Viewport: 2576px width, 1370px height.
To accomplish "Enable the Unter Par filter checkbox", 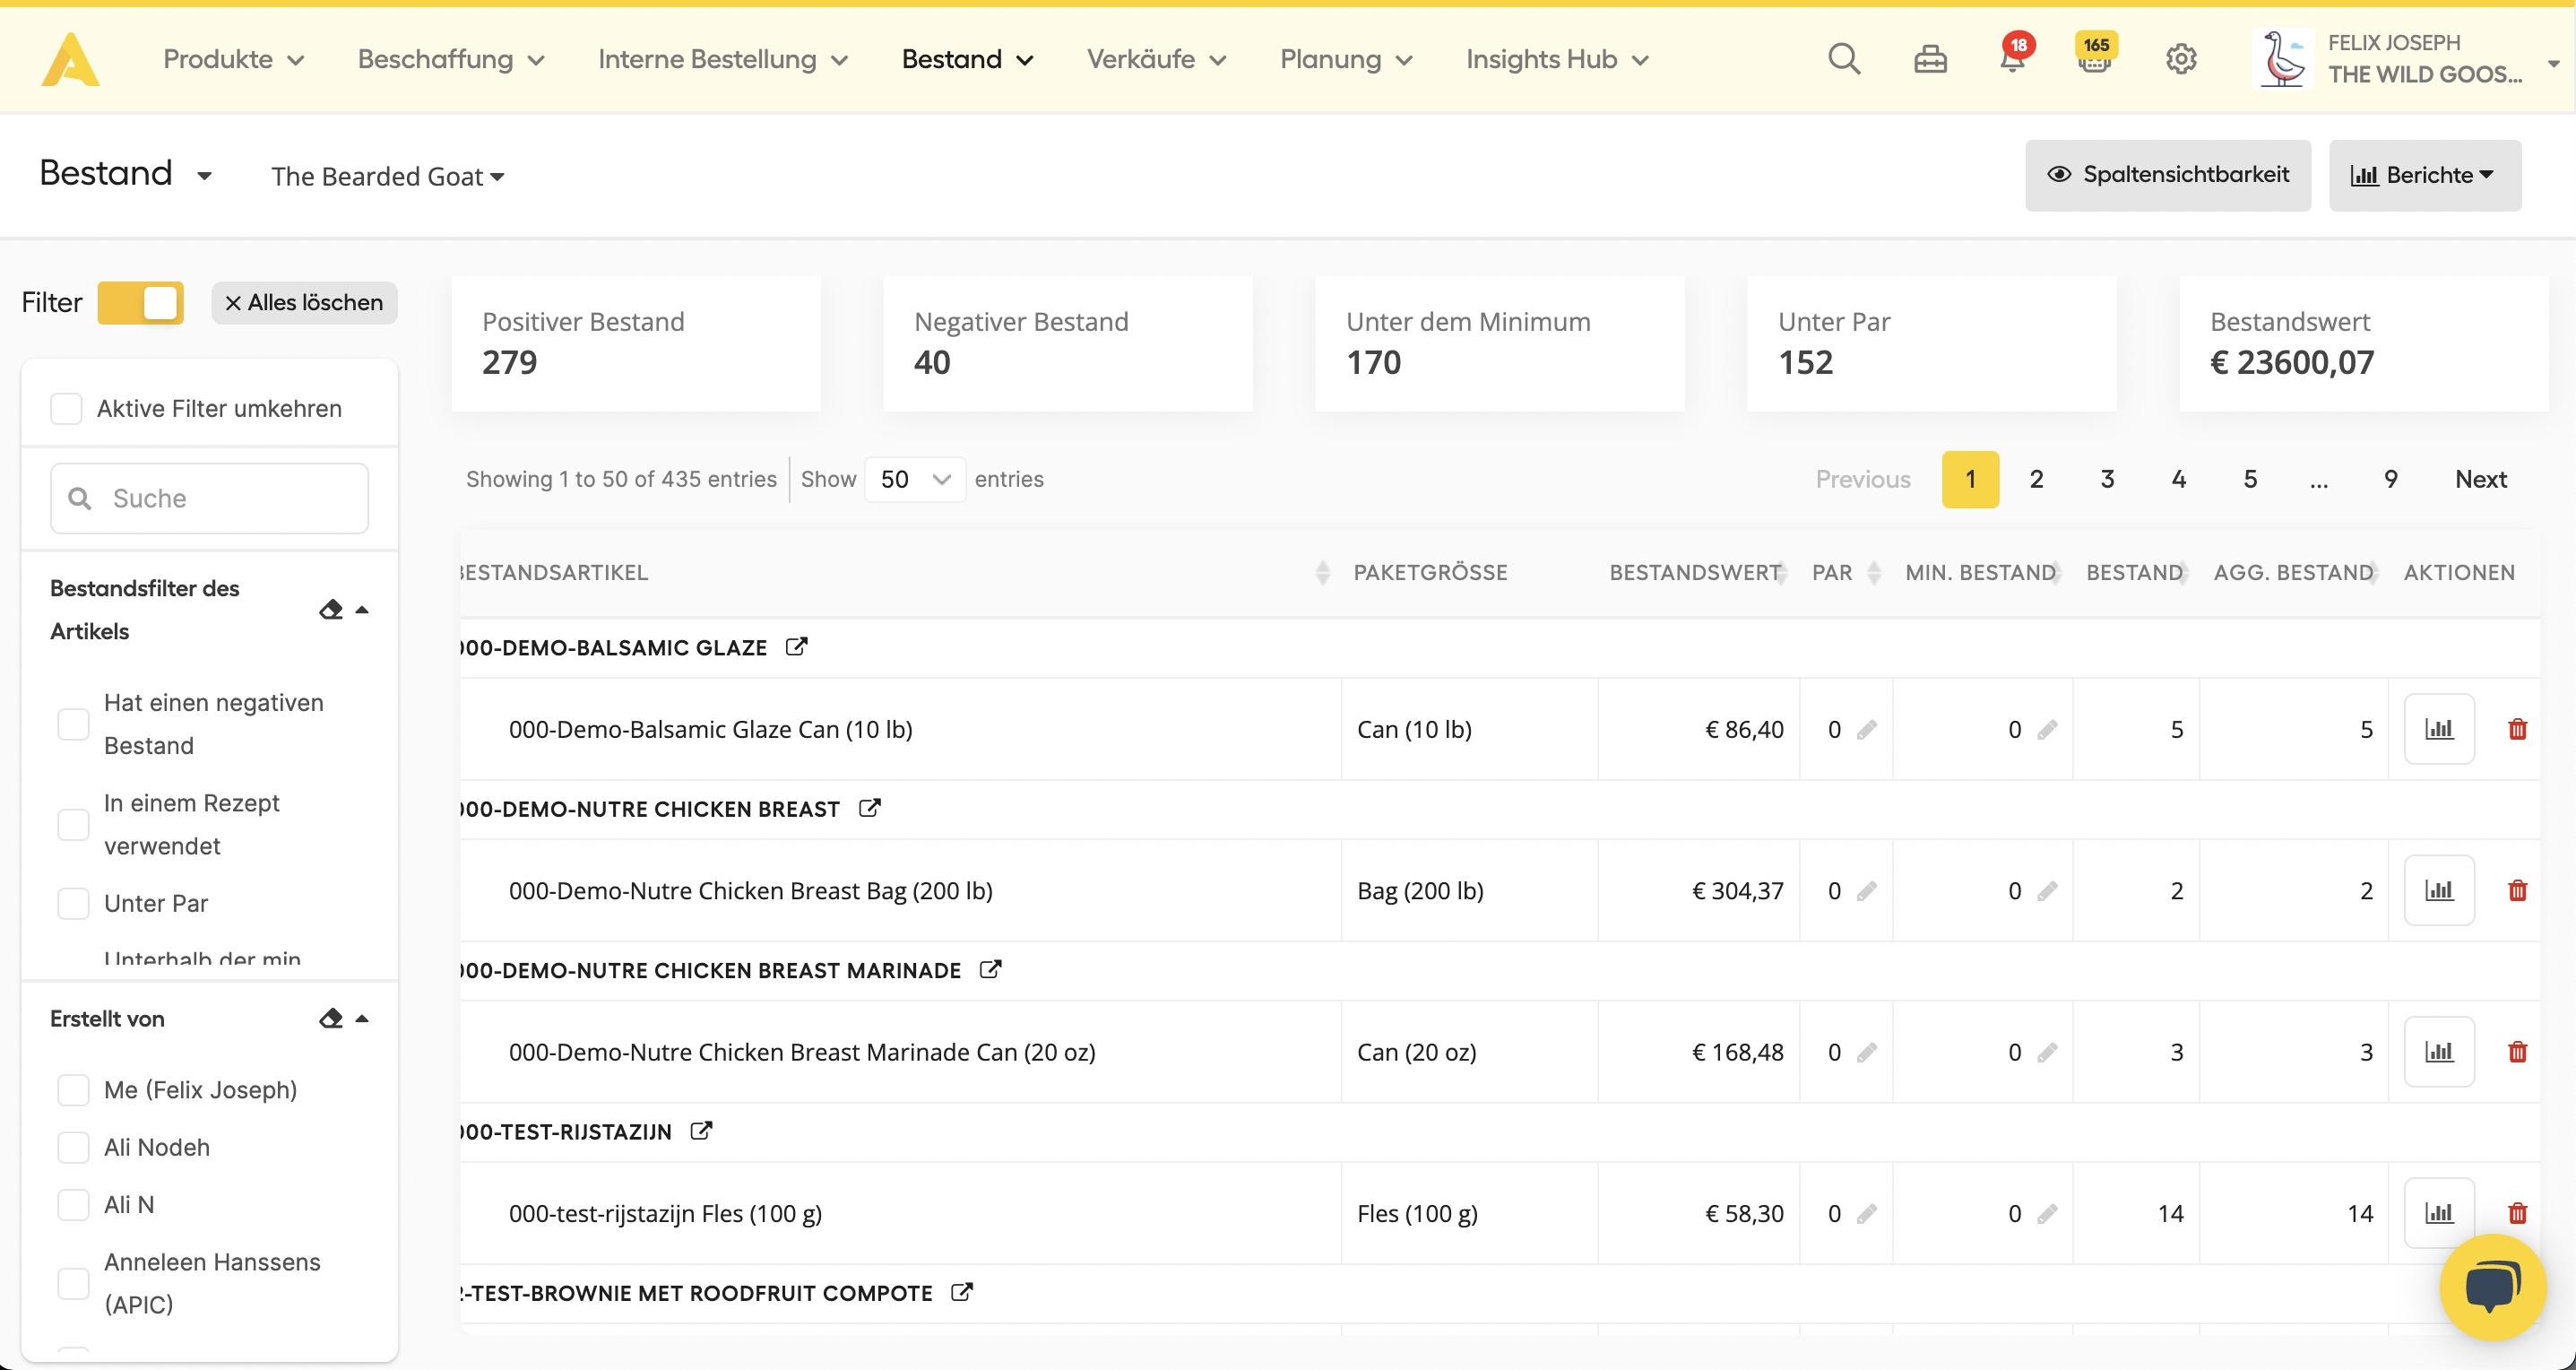I will click(73, 903).
